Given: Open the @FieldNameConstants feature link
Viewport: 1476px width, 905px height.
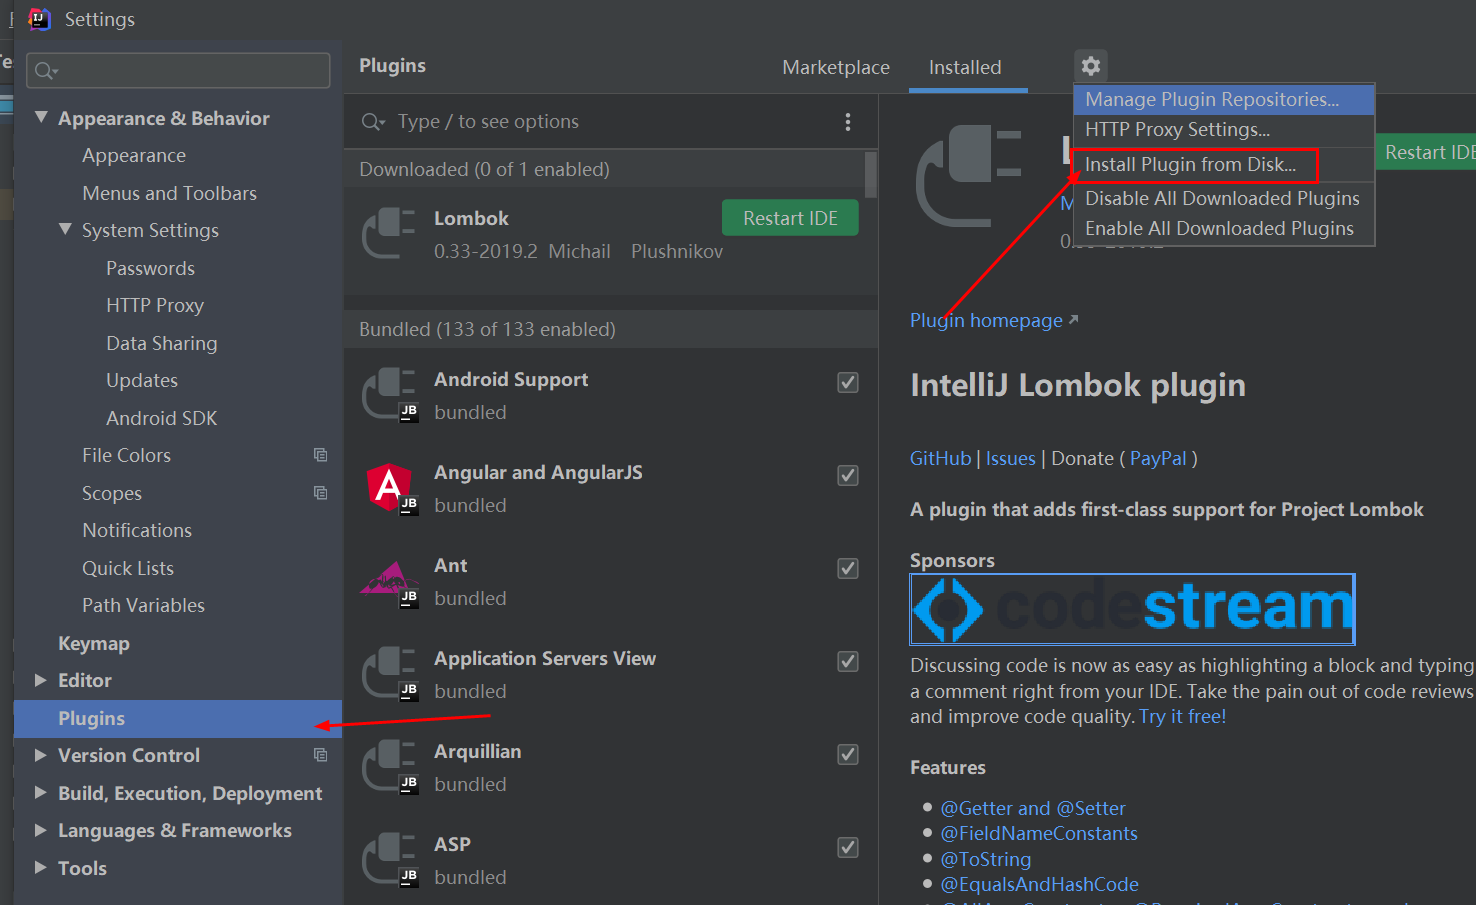Looking at the screenshot, I should [x=1039, y=833].
